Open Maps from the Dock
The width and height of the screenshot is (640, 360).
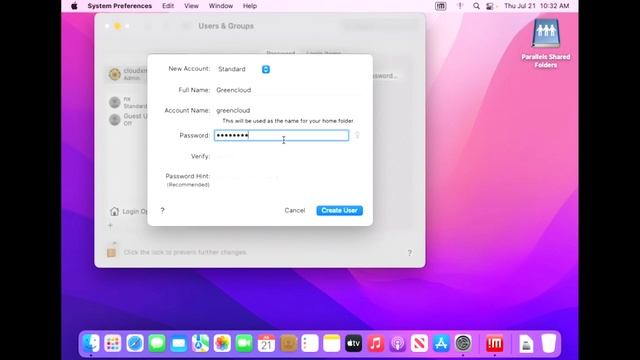pyautogui.click(x=200, y=343)
